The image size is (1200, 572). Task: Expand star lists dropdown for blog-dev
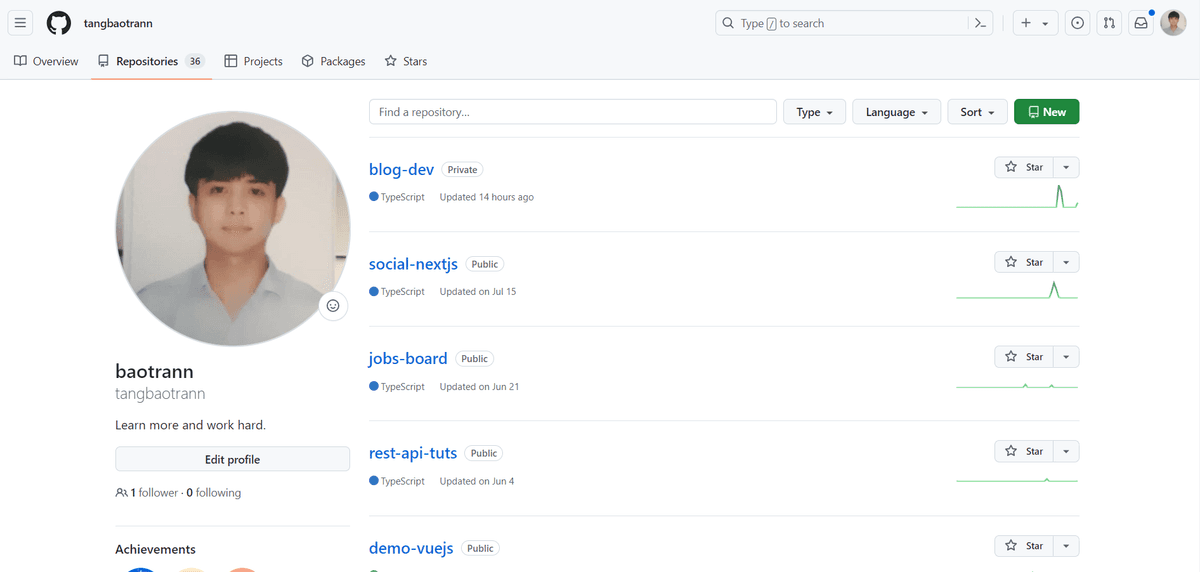(1066, 167)
